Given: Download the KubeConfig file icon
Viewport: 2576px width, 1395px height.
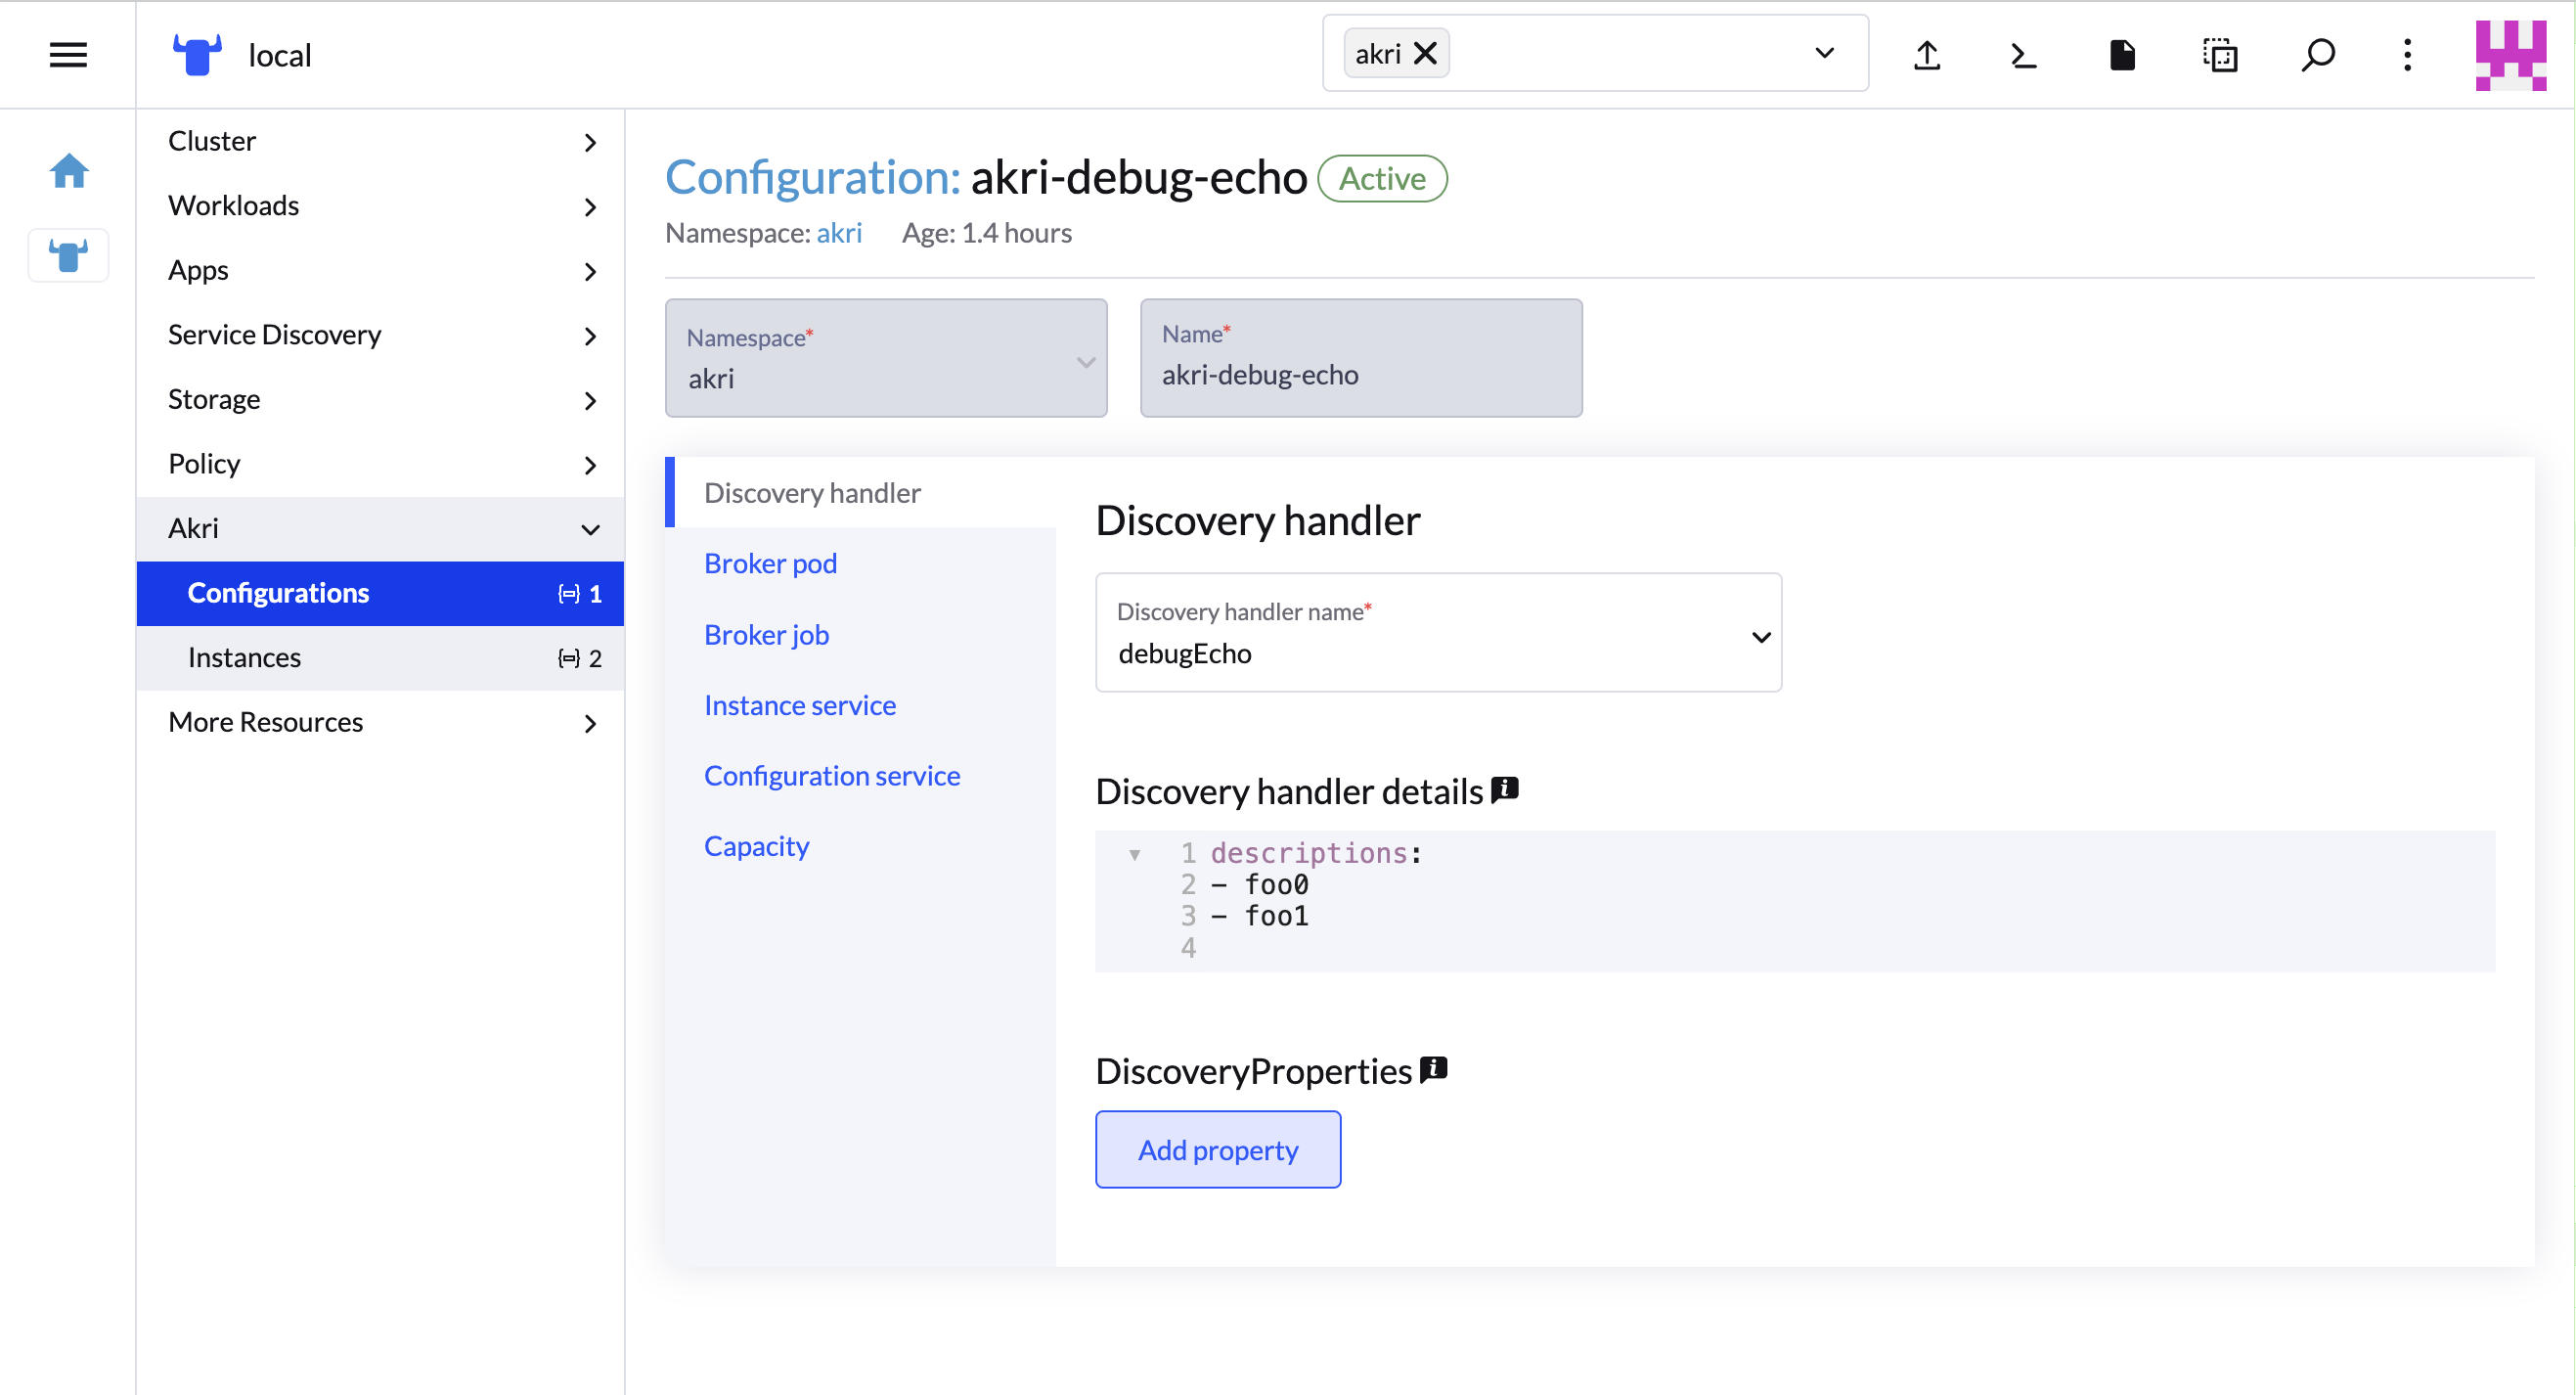Looking at the screenshot, I should tap(2121, 55).
